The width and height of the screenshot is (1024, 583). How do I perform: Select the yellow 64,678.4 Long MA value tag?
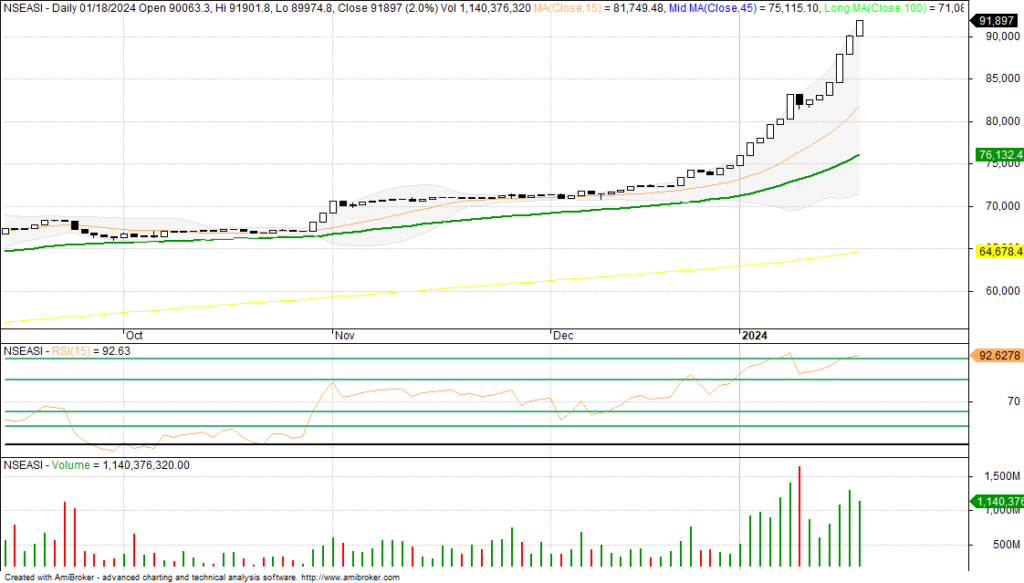pos(997,251)
